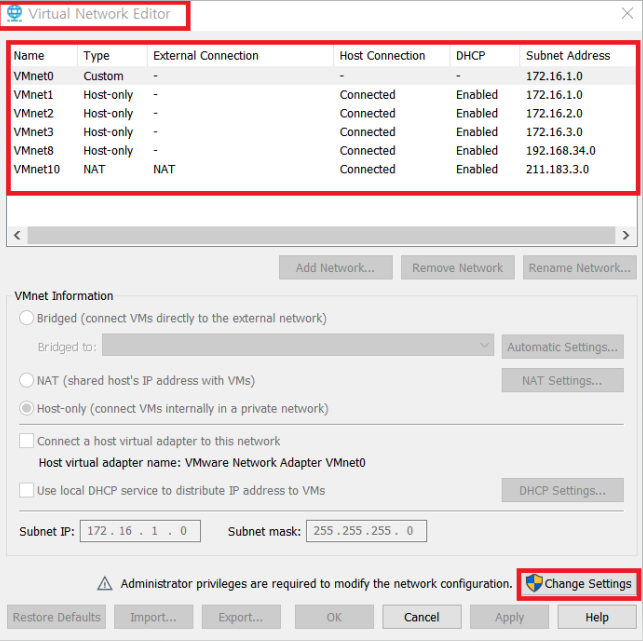The height and width of the screenshot is (641, 643).
Task: Click the Apply button
Action: pyautogui.click(x=509, y=617)
